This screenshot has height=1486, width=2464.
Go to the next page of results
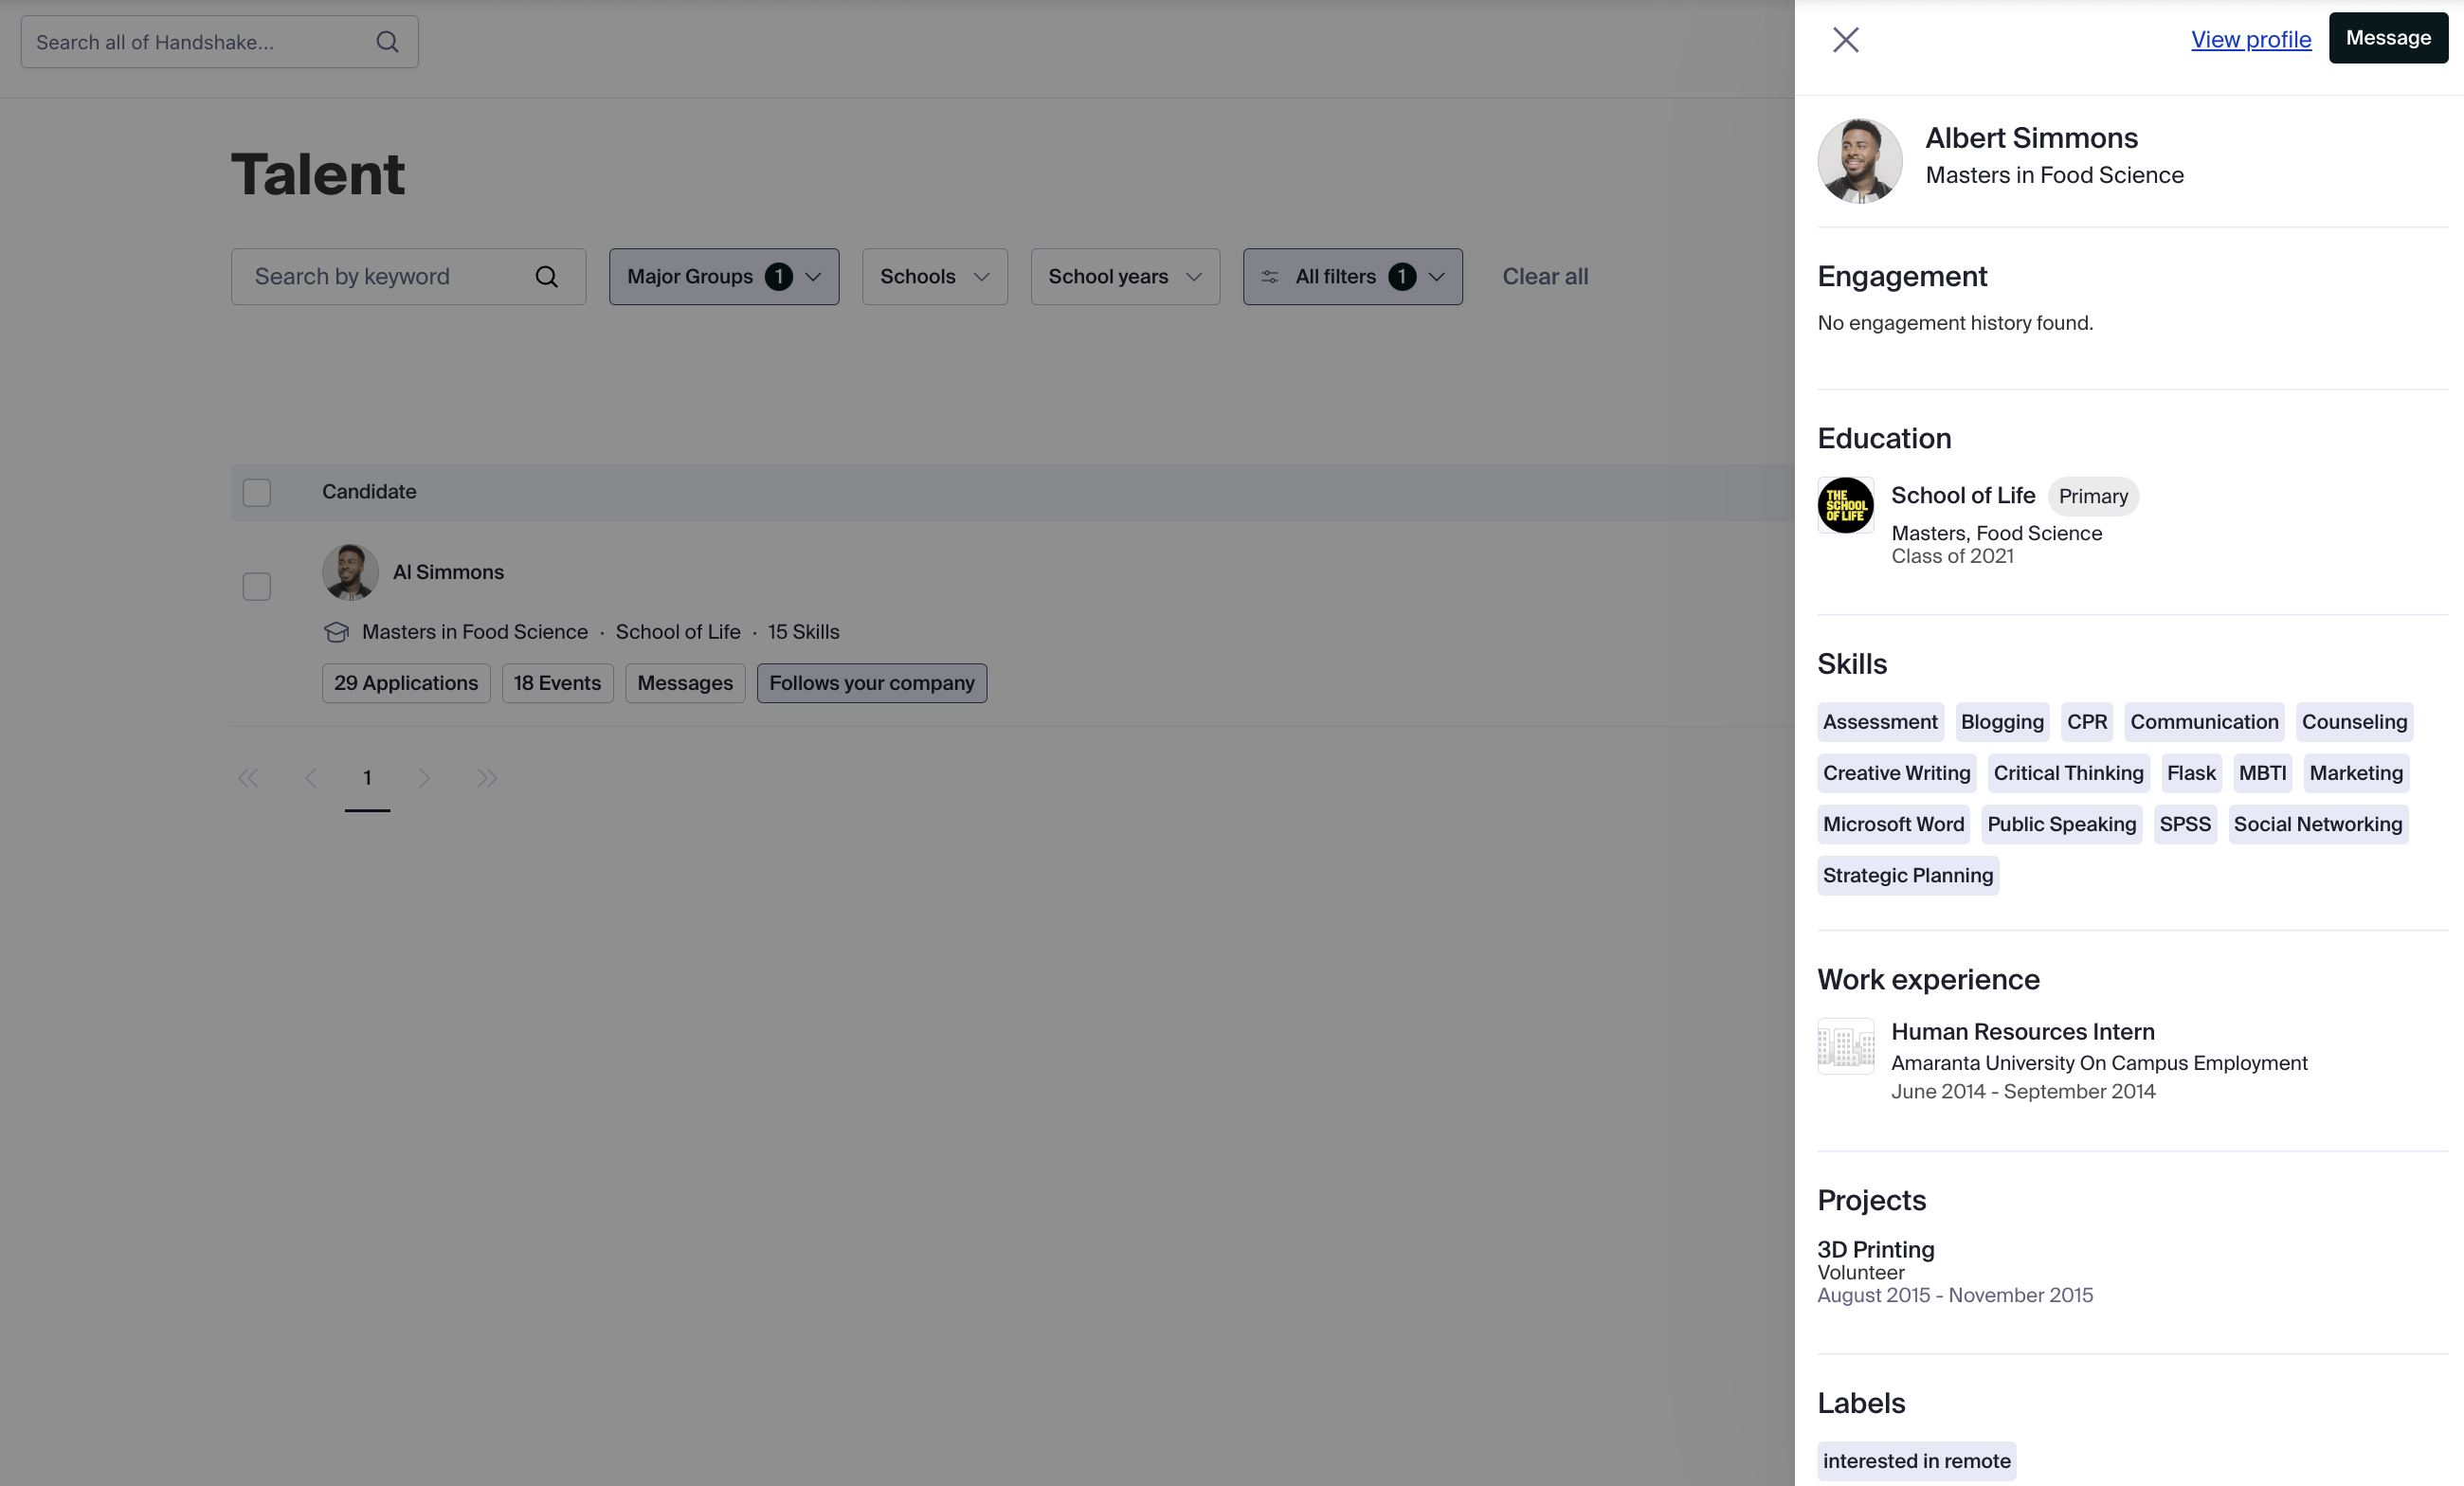point(424,778)
